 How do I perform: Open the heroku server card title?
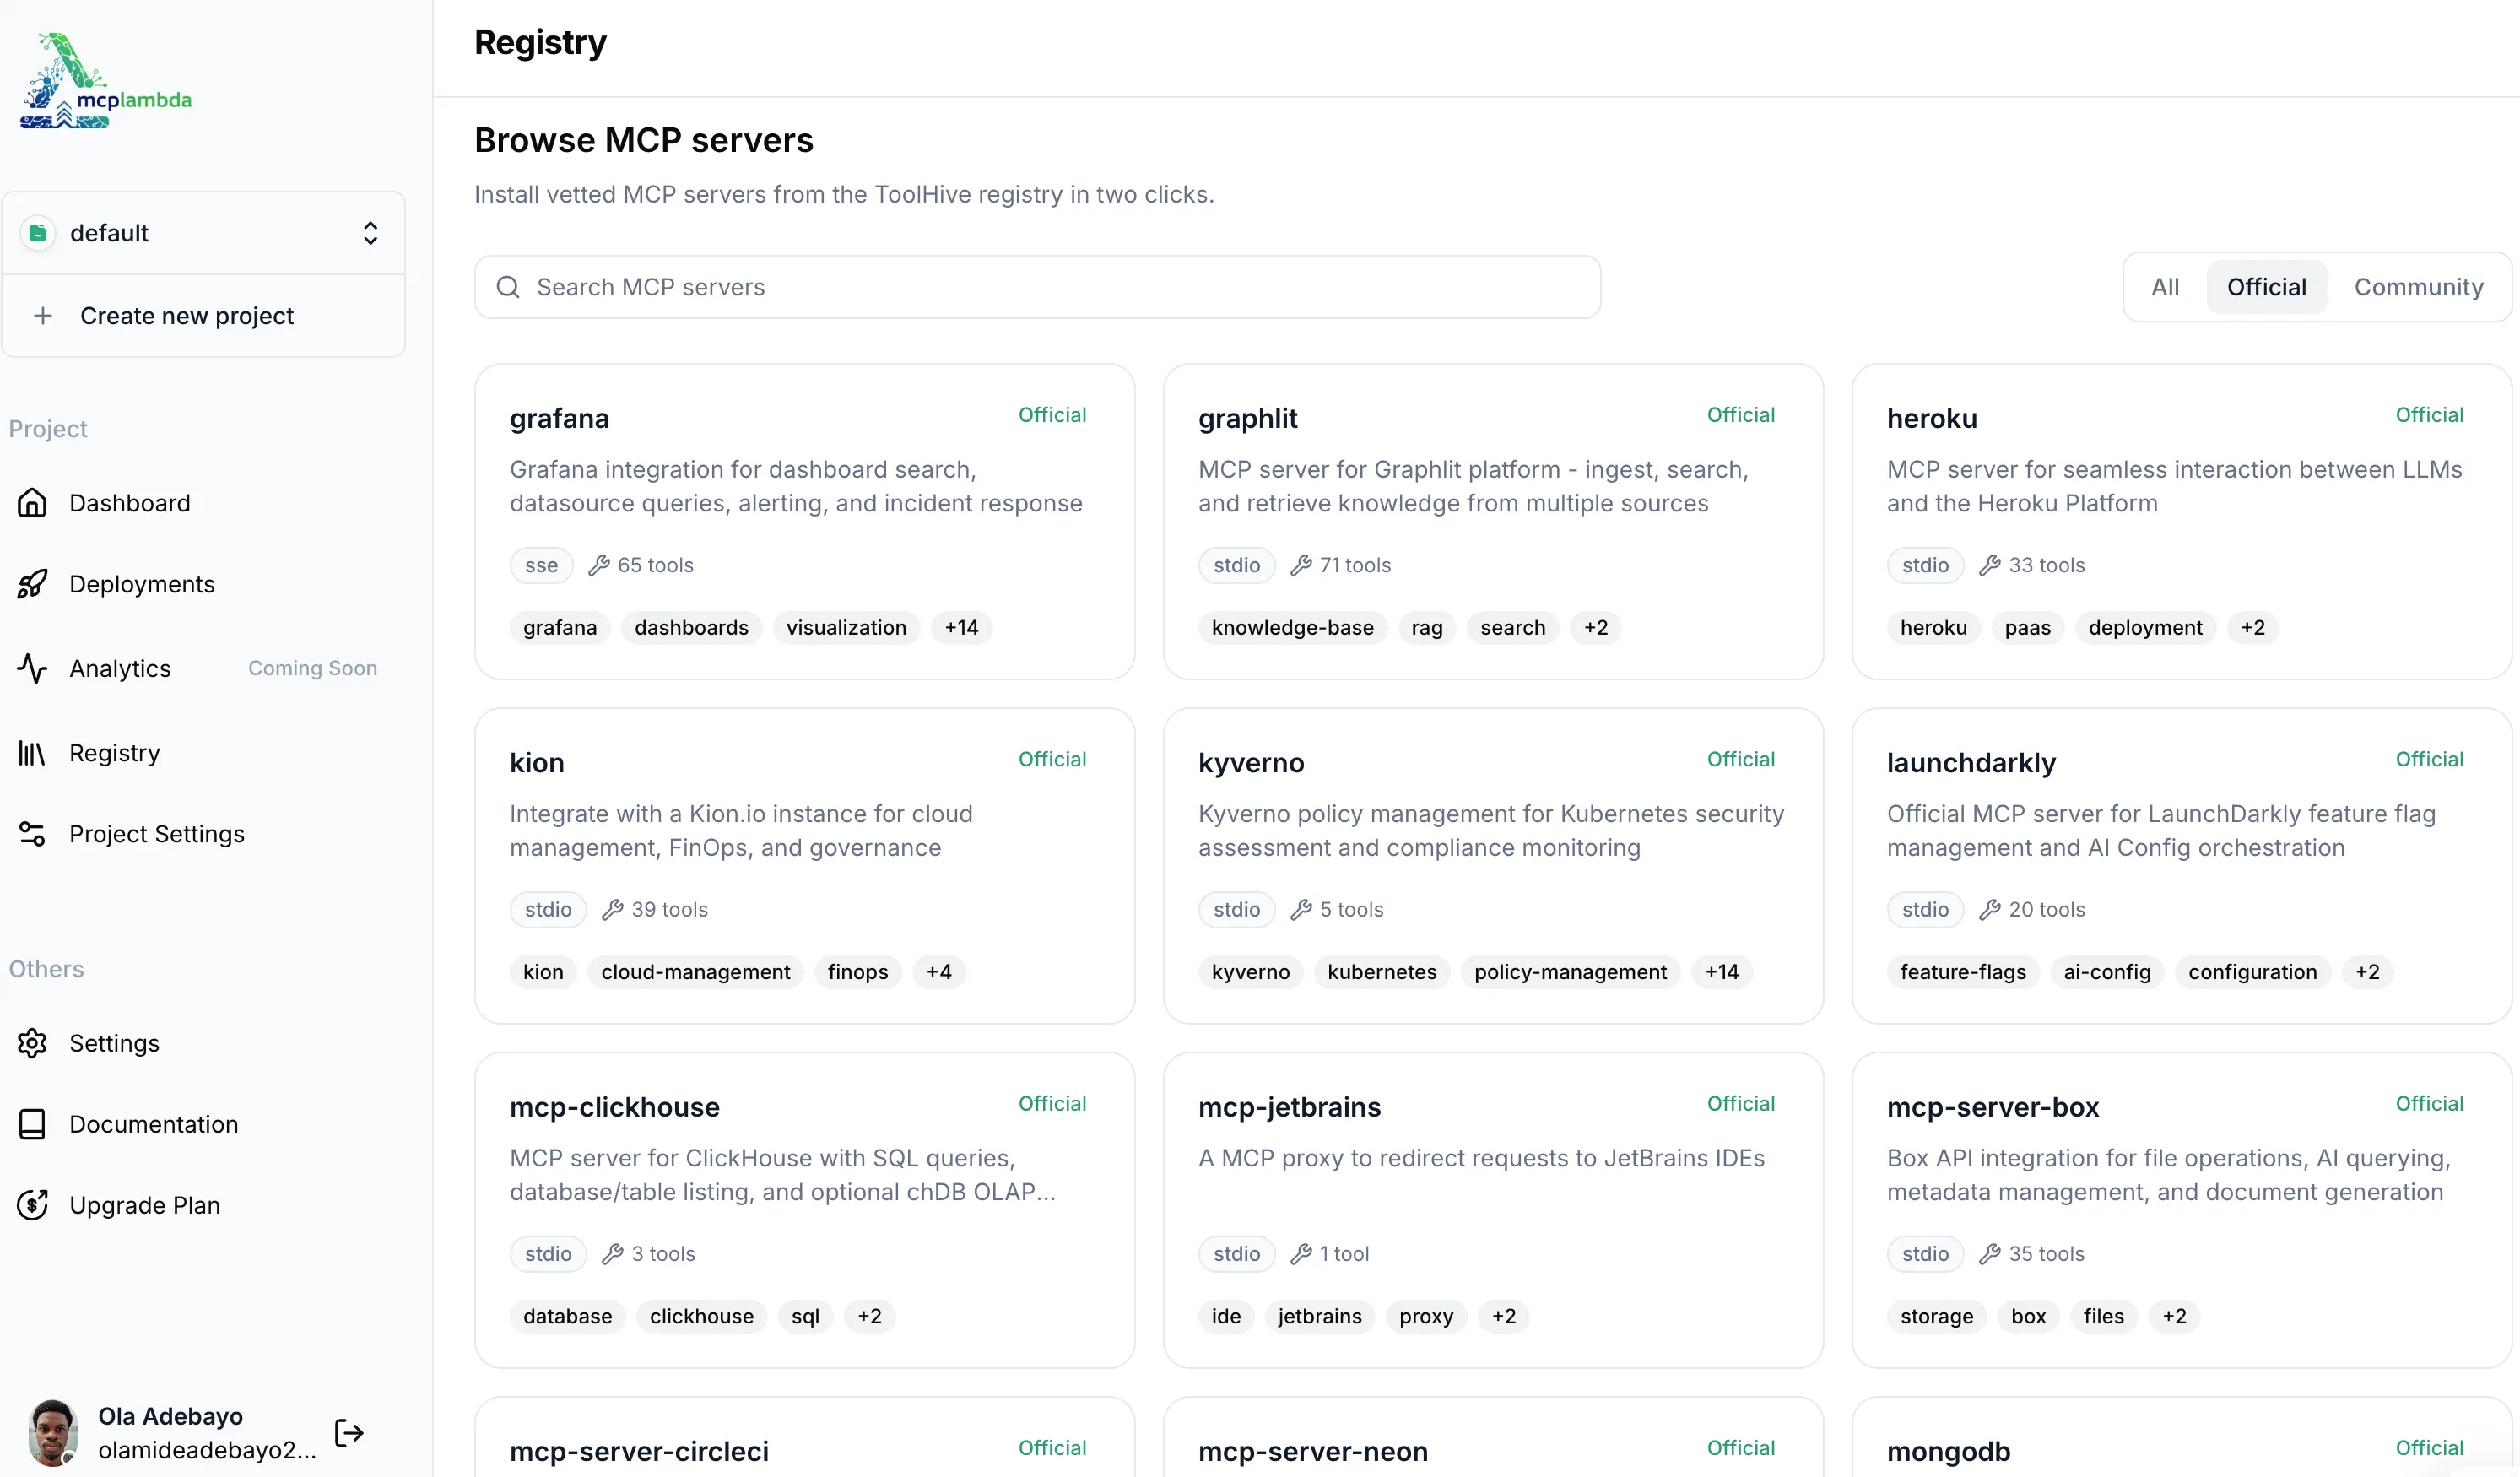tap(1931, 418)
